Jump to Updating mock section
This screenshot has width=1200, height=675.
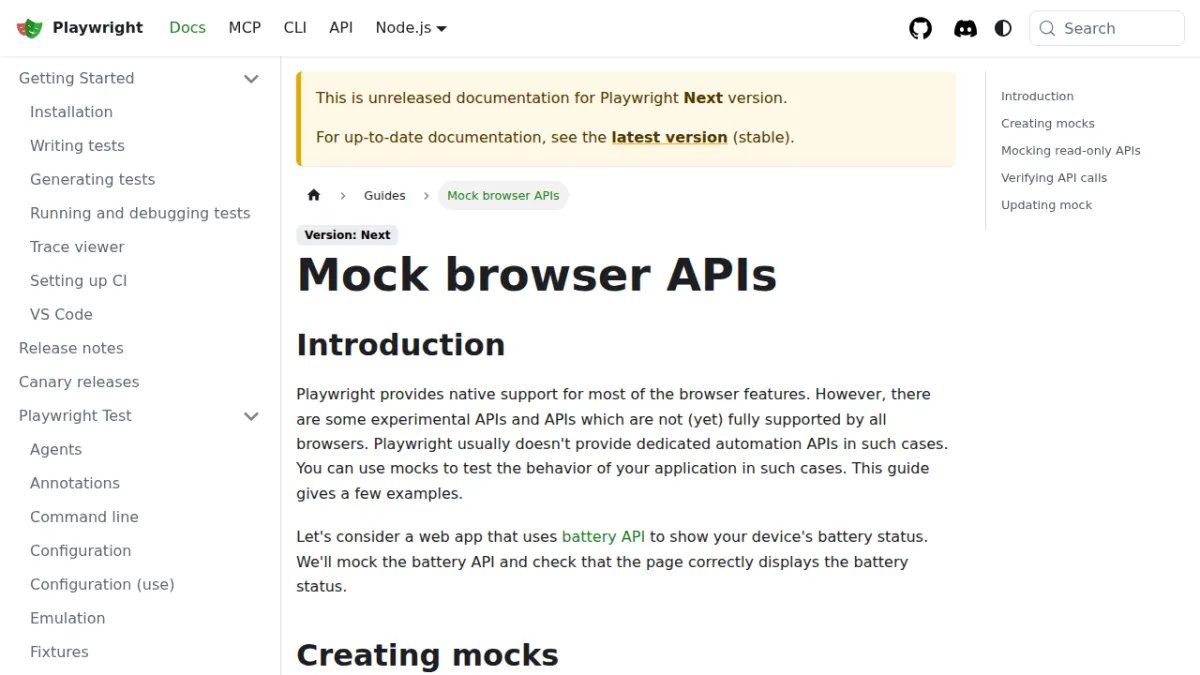pyautogui.click(x=1046, y=204)
